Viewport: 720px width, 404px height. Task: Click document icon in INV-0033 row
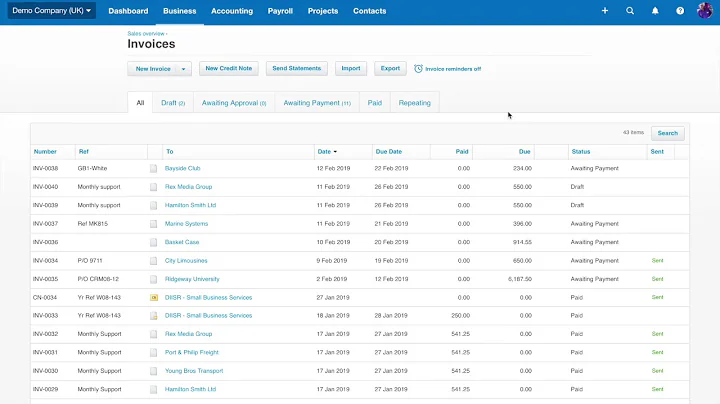[x=153, y=316]
